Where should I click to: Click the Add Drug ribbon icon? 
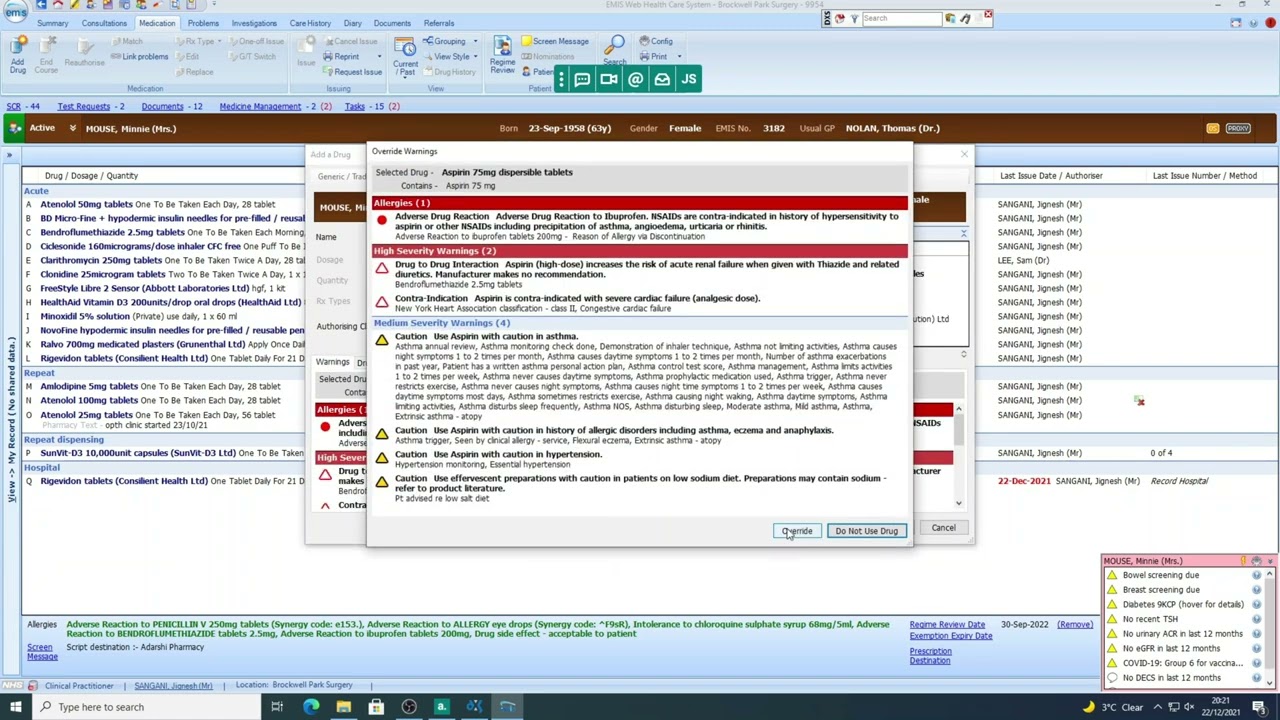[18, 54]
